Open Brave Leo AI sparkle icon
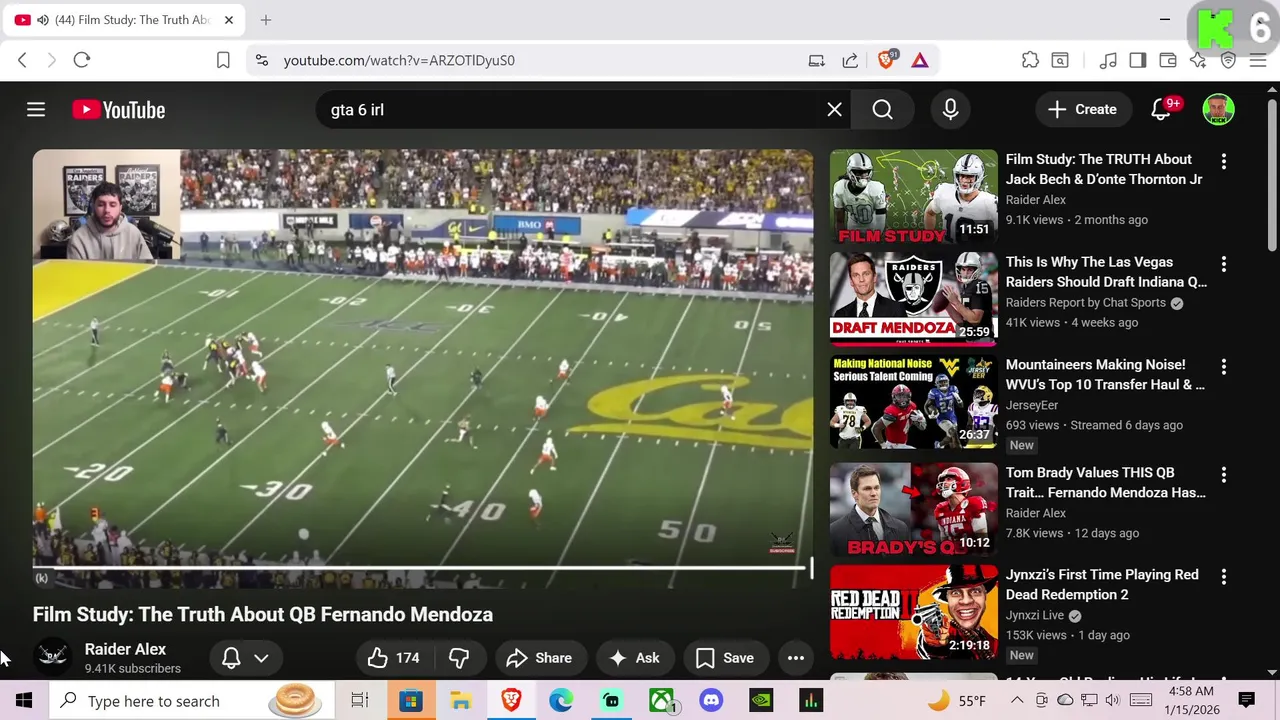Image resolution: width=1280 pixels, height=720 pixels. tap(1198, 60)
